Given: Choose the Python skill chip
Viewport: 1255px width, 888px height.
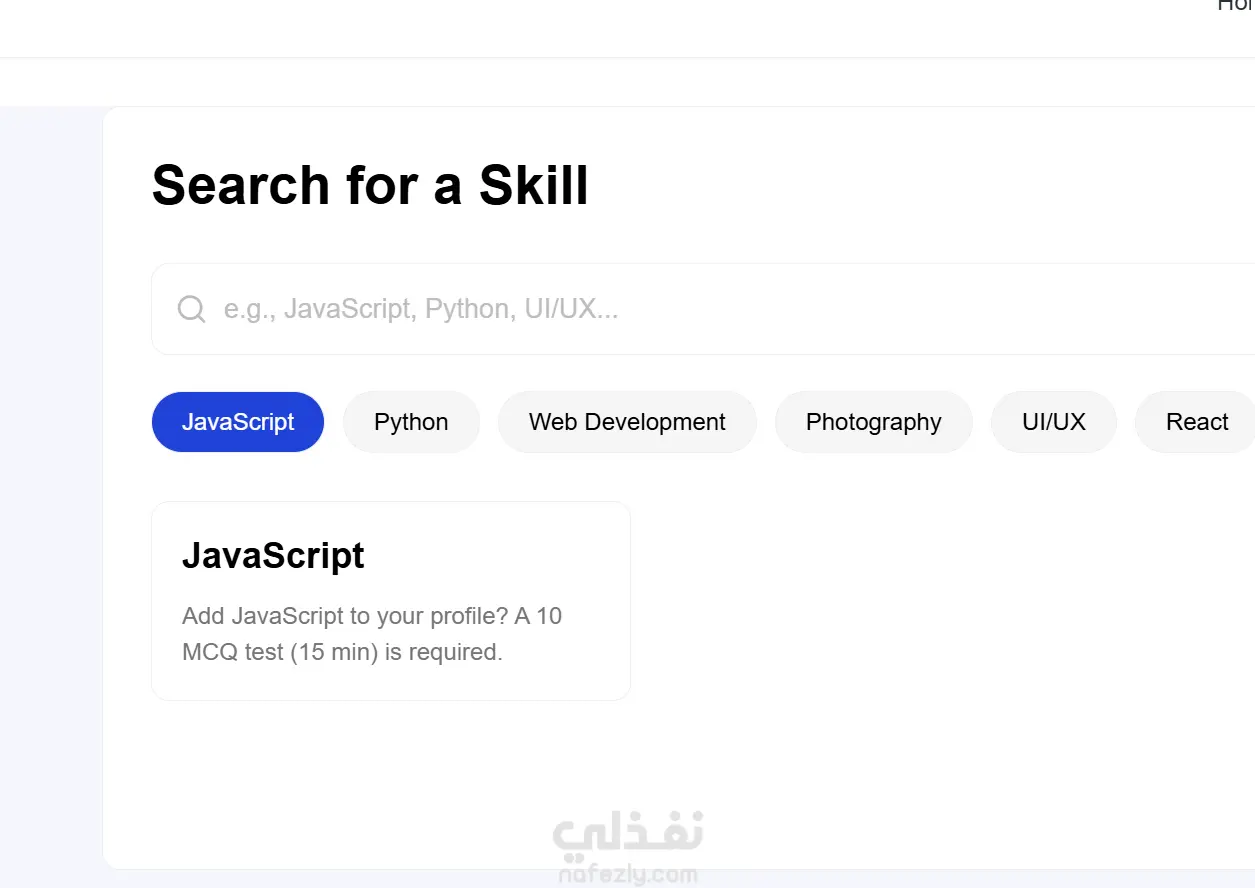Looking at the screenshot, I should (x=411, y=422).
